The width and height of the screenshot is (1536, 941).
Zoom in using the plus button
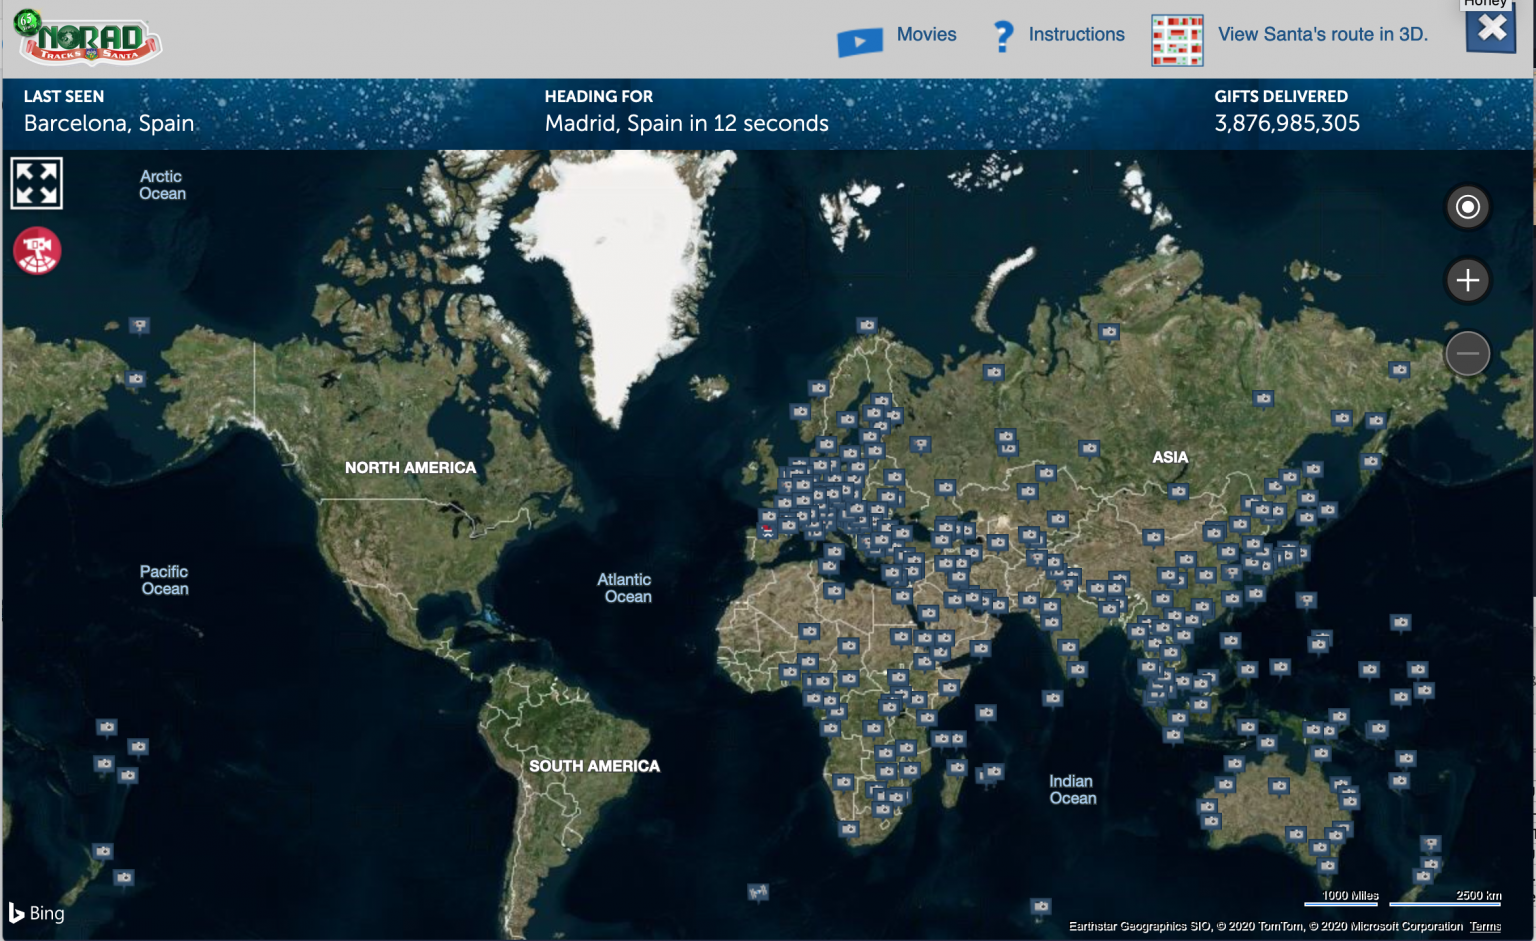tap(1467, 280)
